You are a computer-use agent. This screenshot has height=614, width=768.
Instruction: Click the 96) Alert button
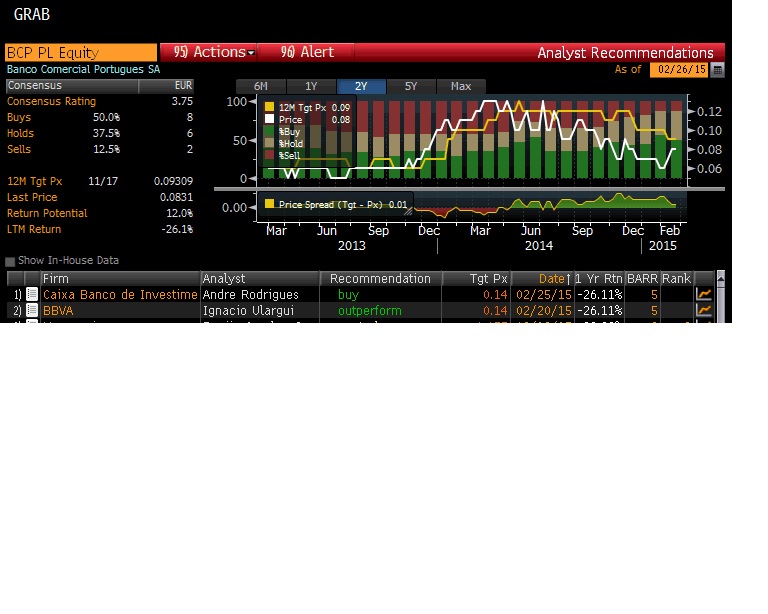click(x=306, y=52)
